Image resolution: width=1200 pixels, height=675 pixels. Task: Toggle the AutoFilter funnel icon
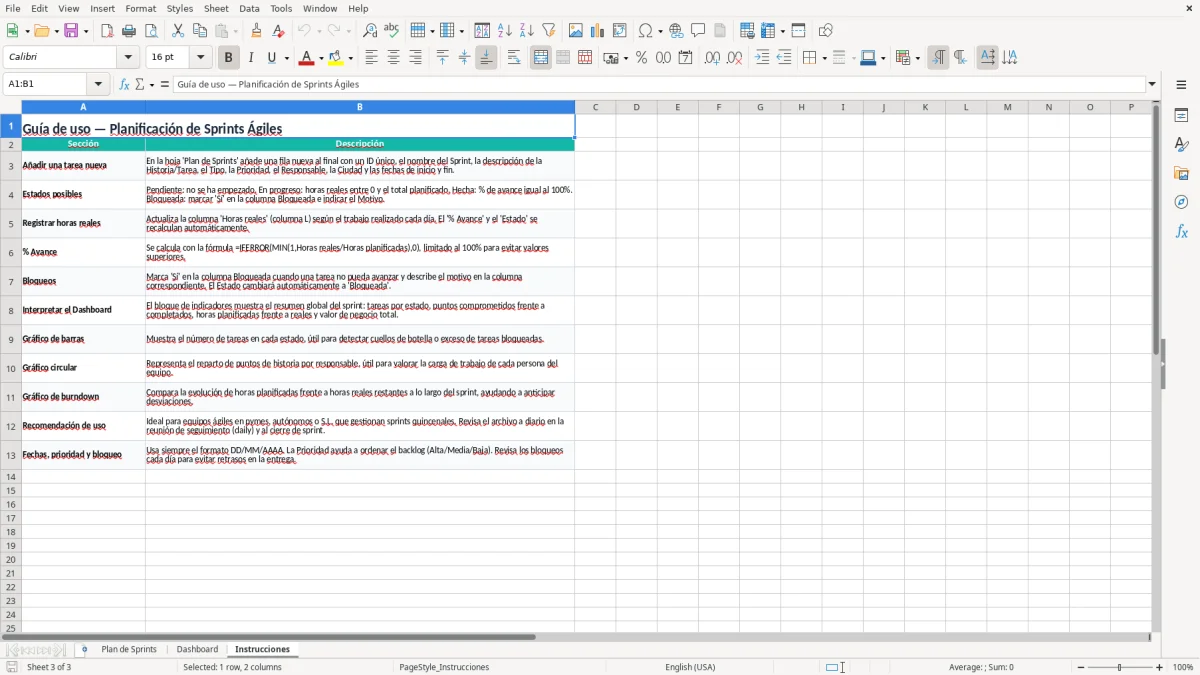[x=549, y=31]
